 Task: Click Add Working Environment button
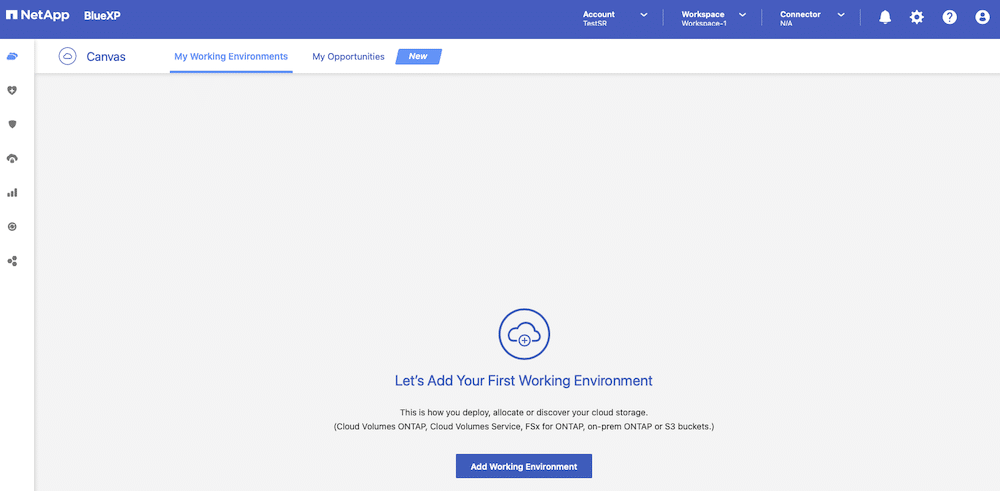point(524,466)
